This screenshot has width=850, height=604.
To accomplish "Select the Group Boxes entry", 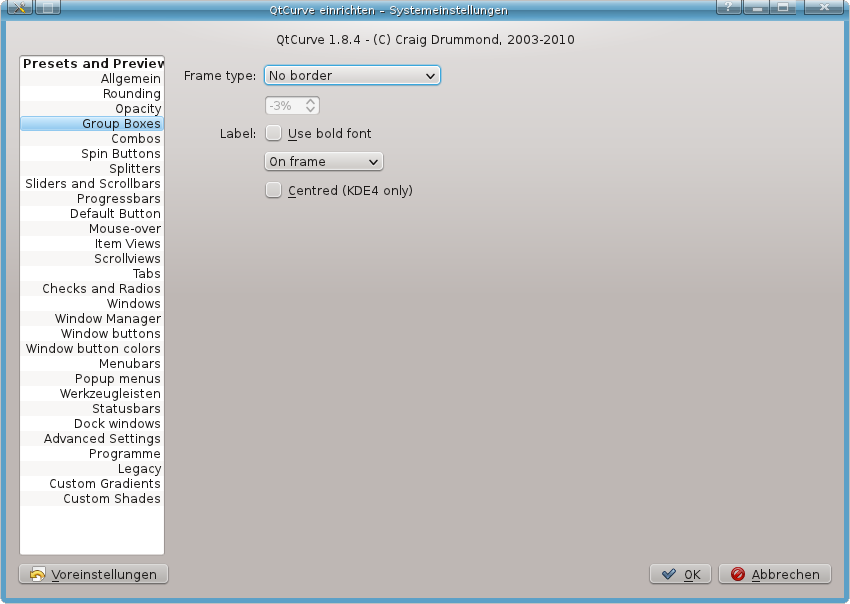I will coord(92,124).
